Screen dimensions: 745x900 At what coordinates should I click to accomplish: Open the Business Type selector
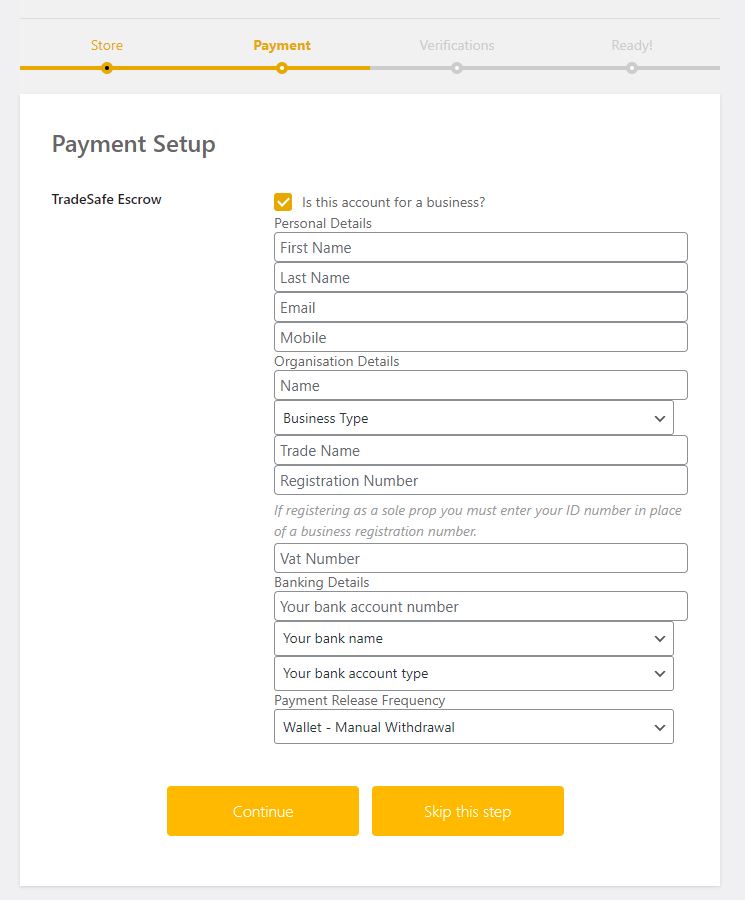473,417
